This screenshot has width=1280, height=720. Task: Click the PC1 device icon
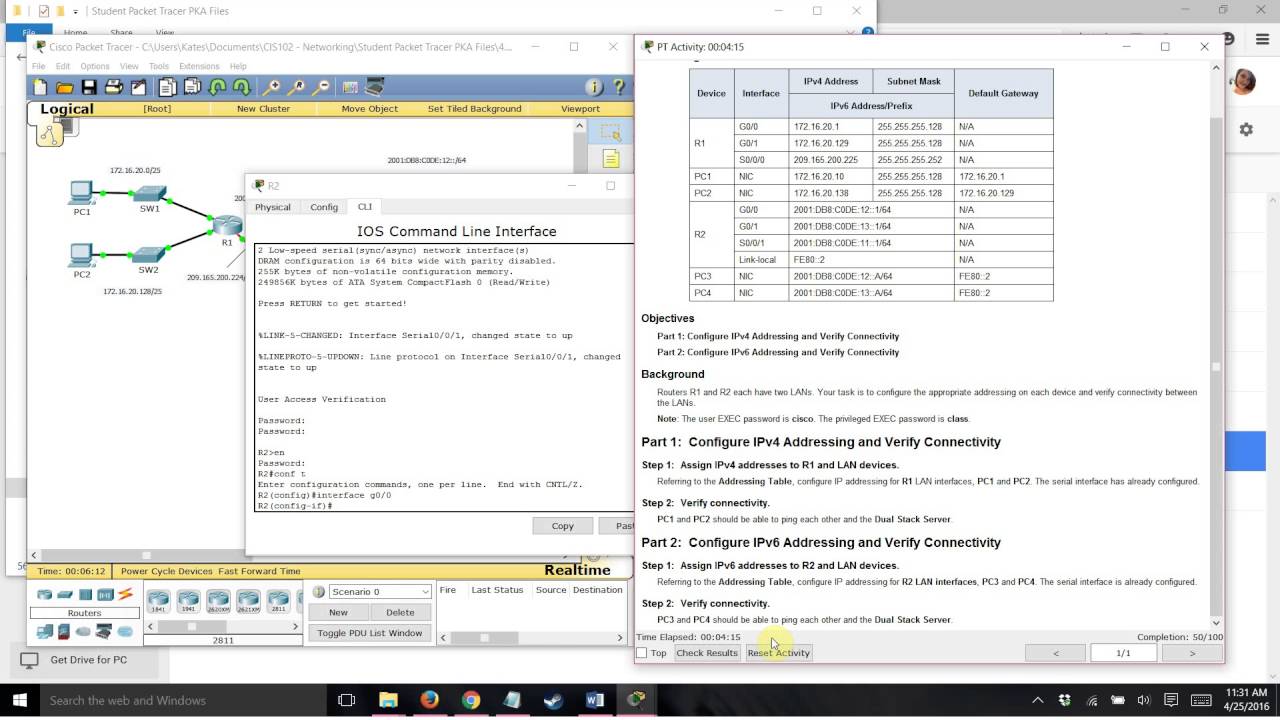pos(82,192)
